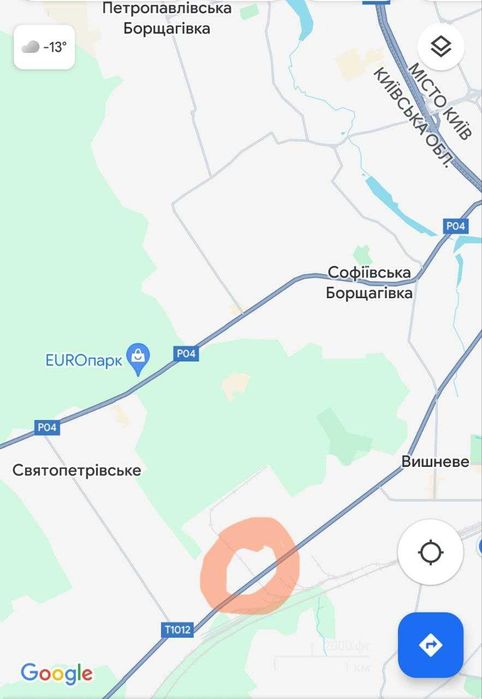This screenshot has width=482, height=699.
Task: Tap the P04 shield northeast of Софіївська Борщагівка
Action: click(x=456, y=226)
